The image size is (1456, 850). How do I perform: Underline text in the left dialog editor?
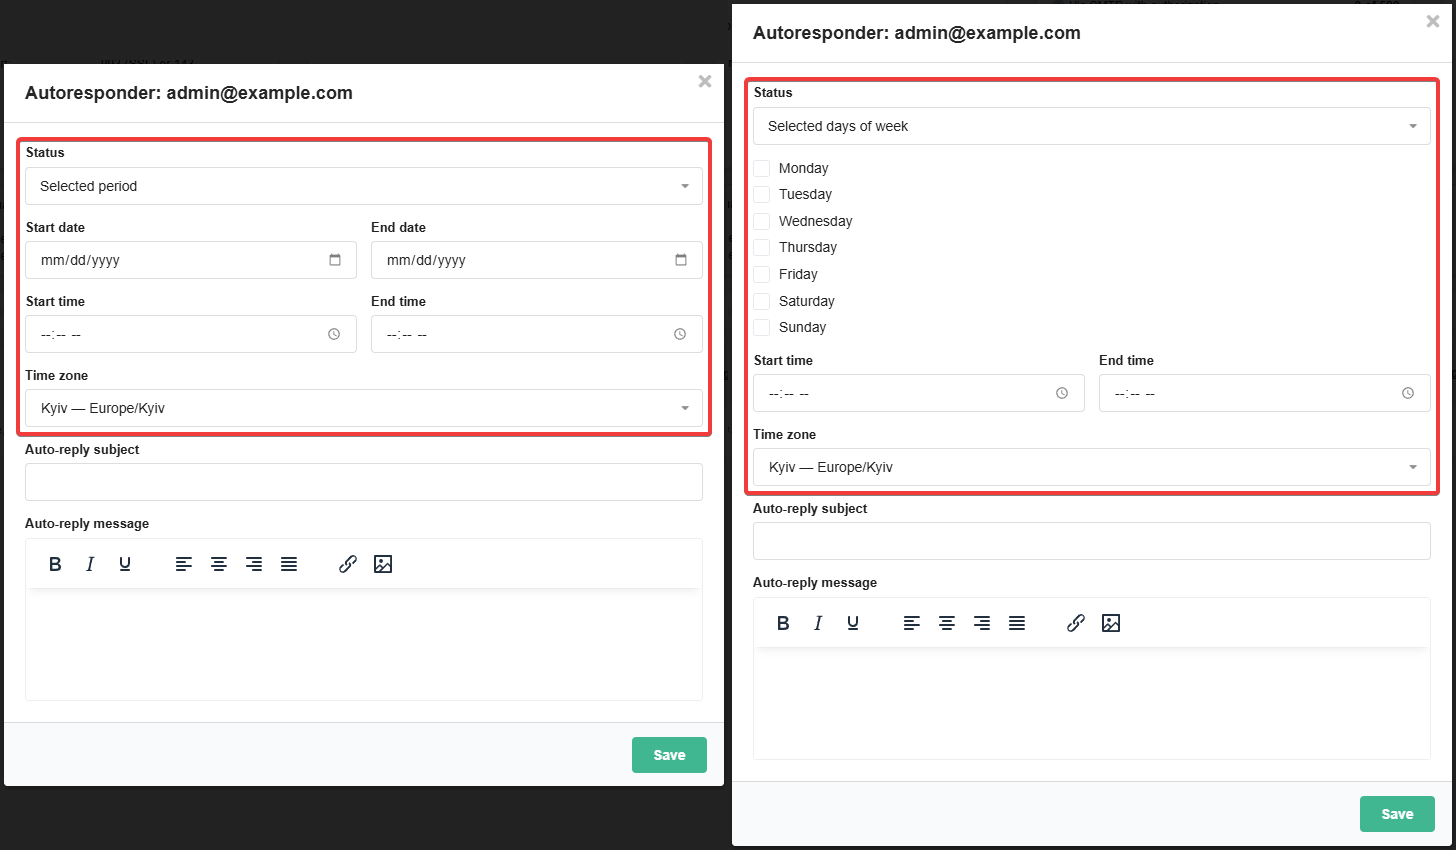tap(125, 564)
